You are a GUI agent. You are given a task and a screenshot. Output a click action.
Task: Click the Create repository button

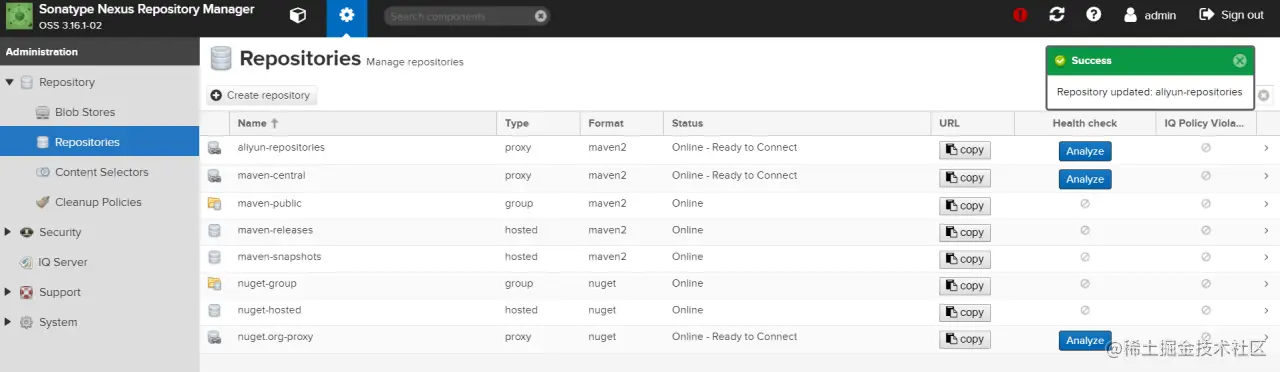(x=261, y=95)
